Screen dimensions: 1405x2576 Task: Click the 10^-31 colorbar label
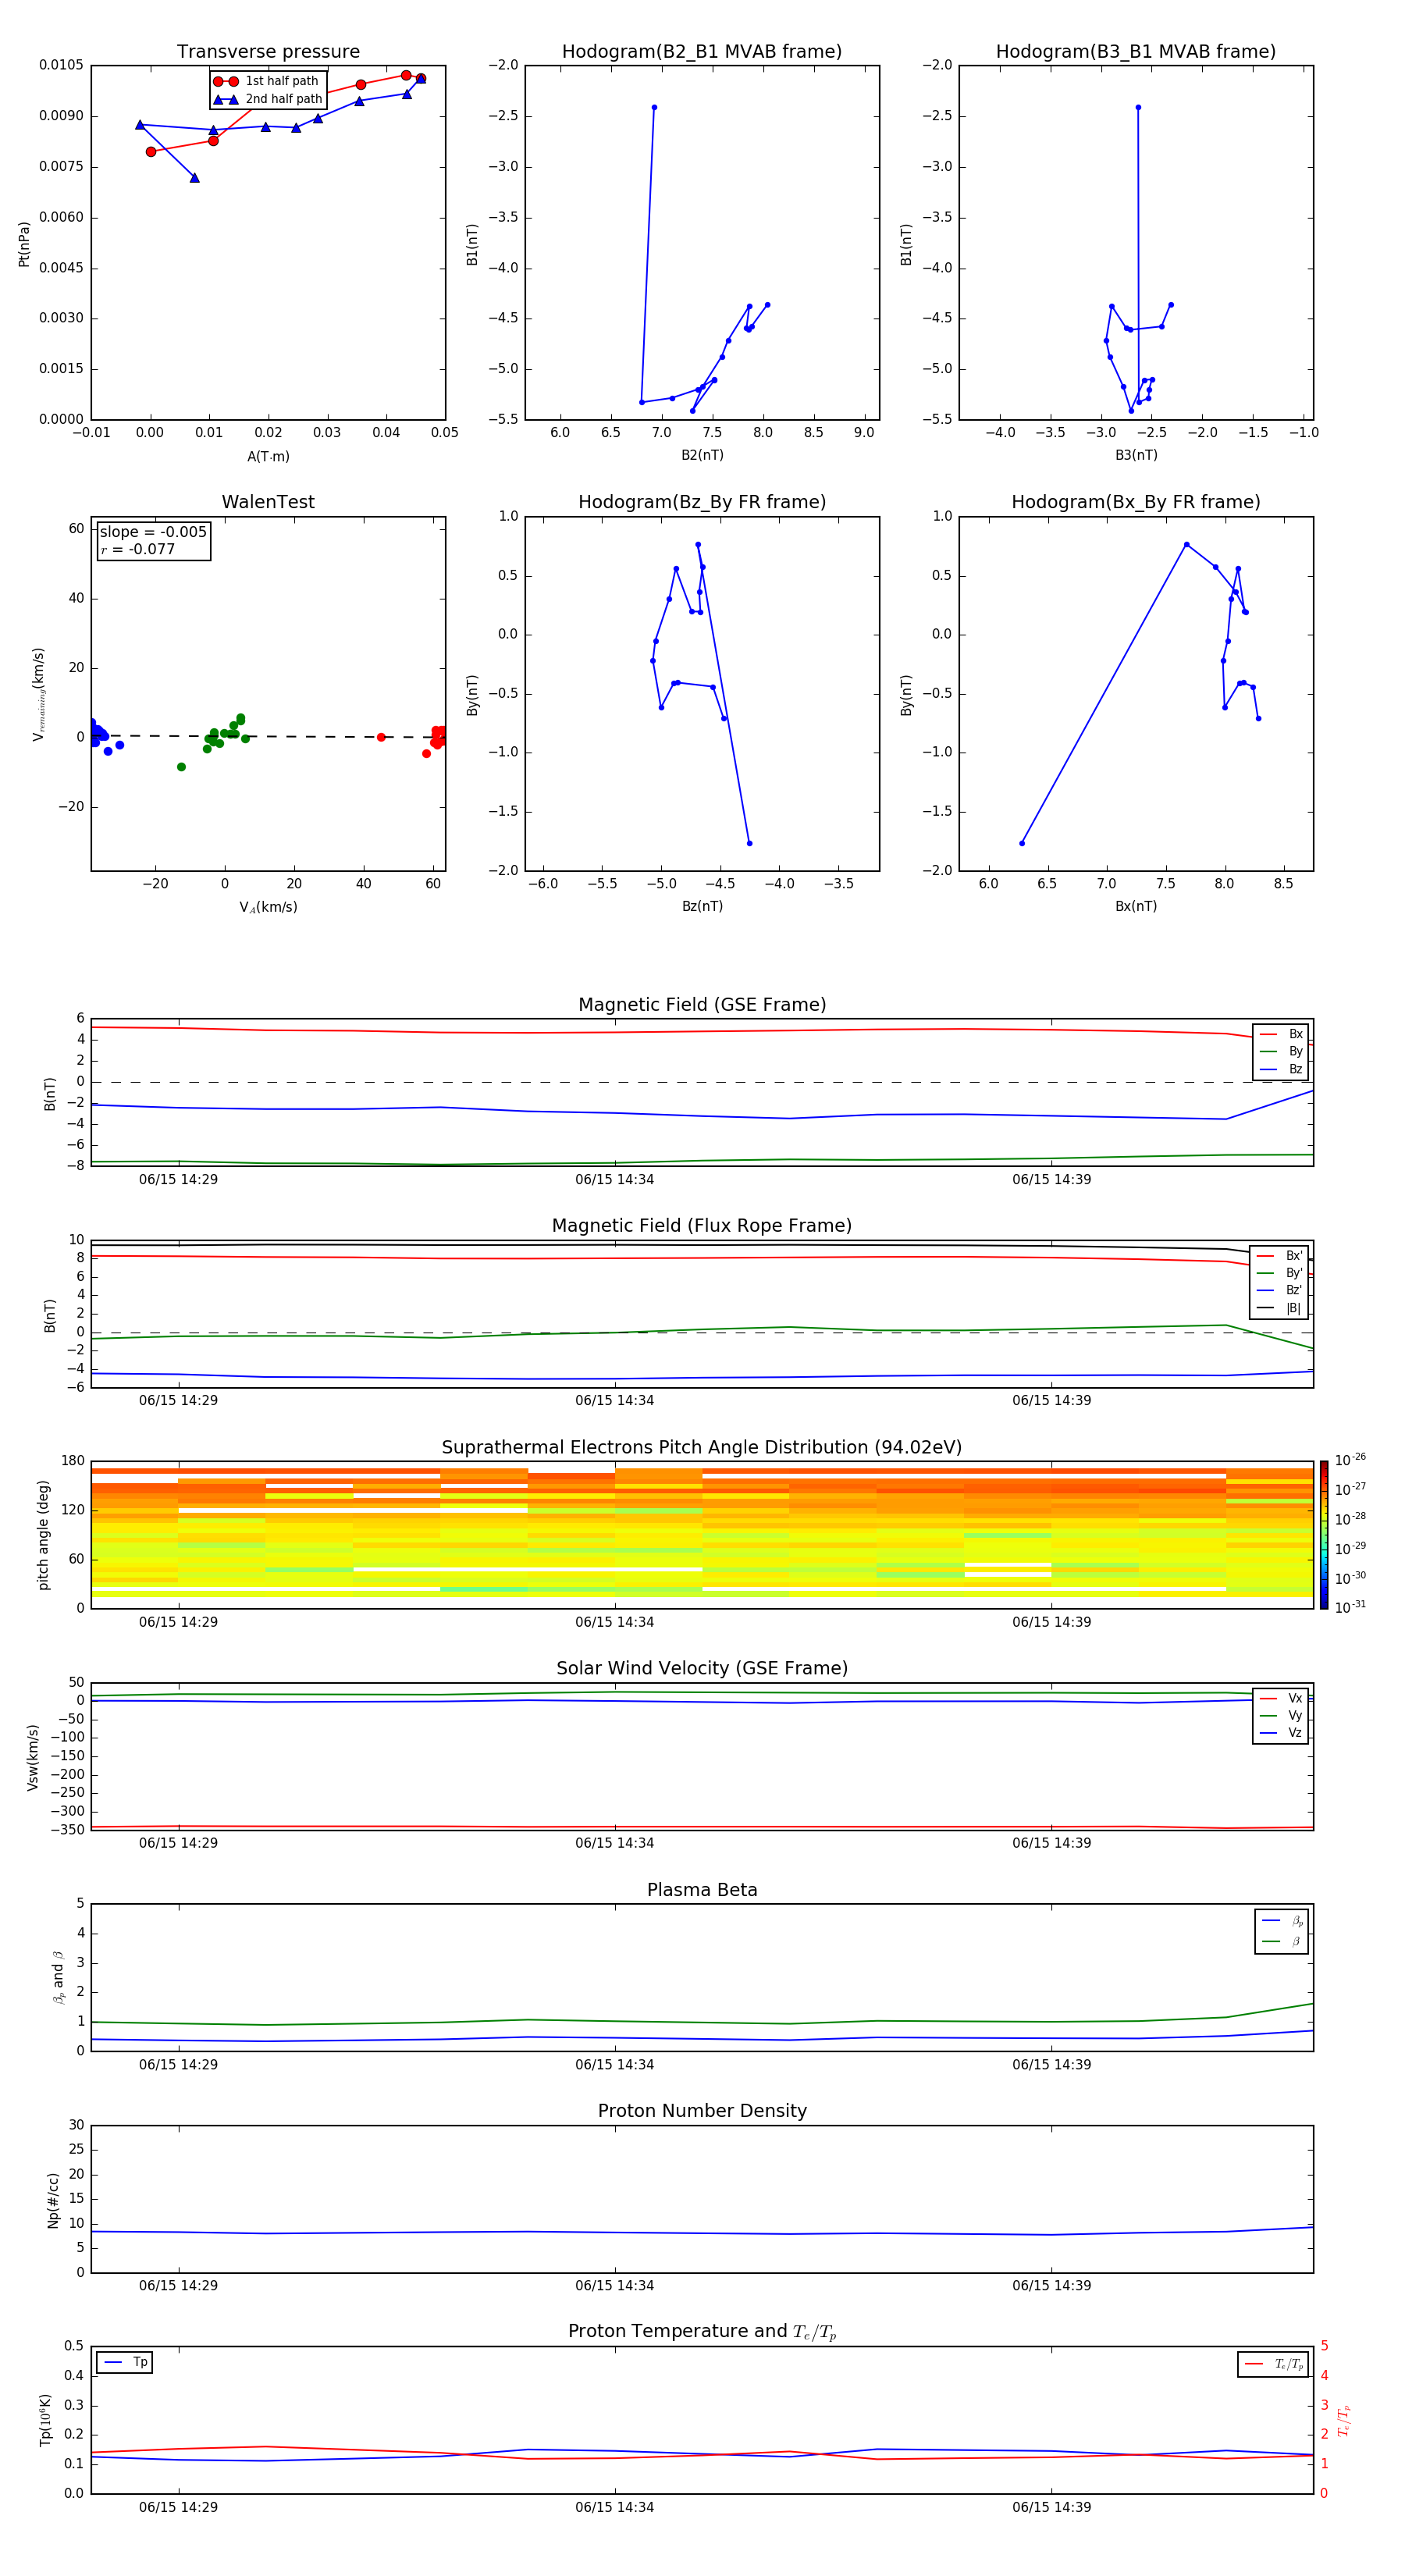click(x=1350, y=1607)
